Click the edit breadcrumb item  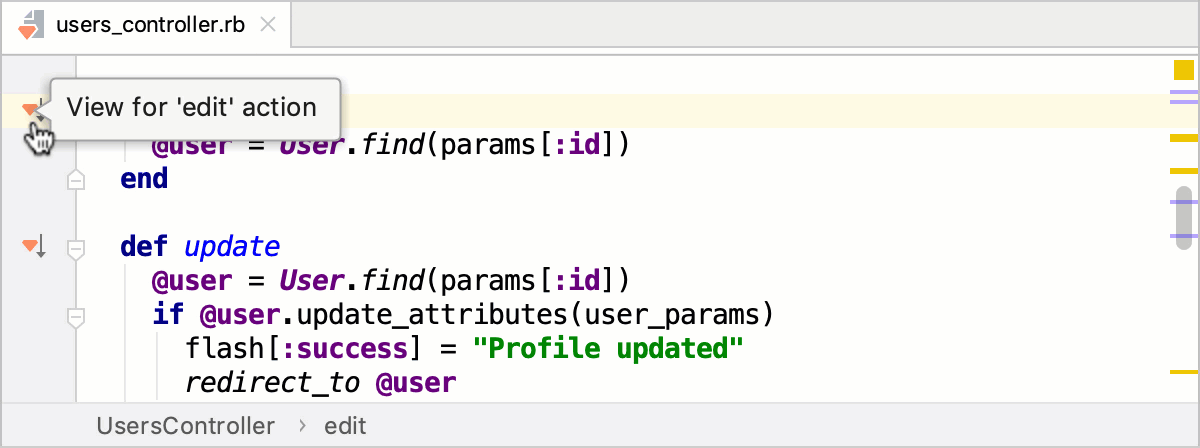click(345, 426)
